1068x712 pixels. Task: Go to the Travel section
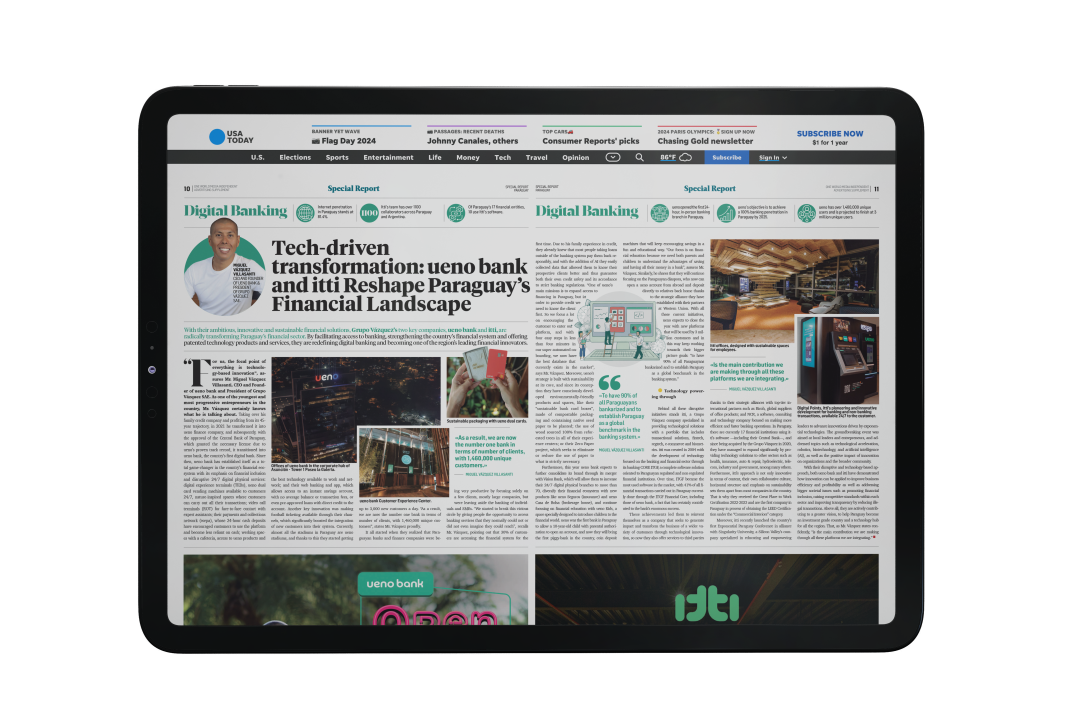coord(537,157)
